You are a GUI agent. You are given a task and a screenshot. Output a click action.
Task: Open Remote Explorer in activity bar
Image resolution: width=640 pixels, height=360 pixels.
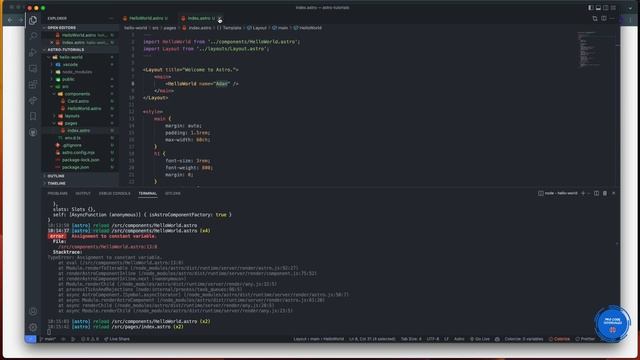[x=33, y=68]
